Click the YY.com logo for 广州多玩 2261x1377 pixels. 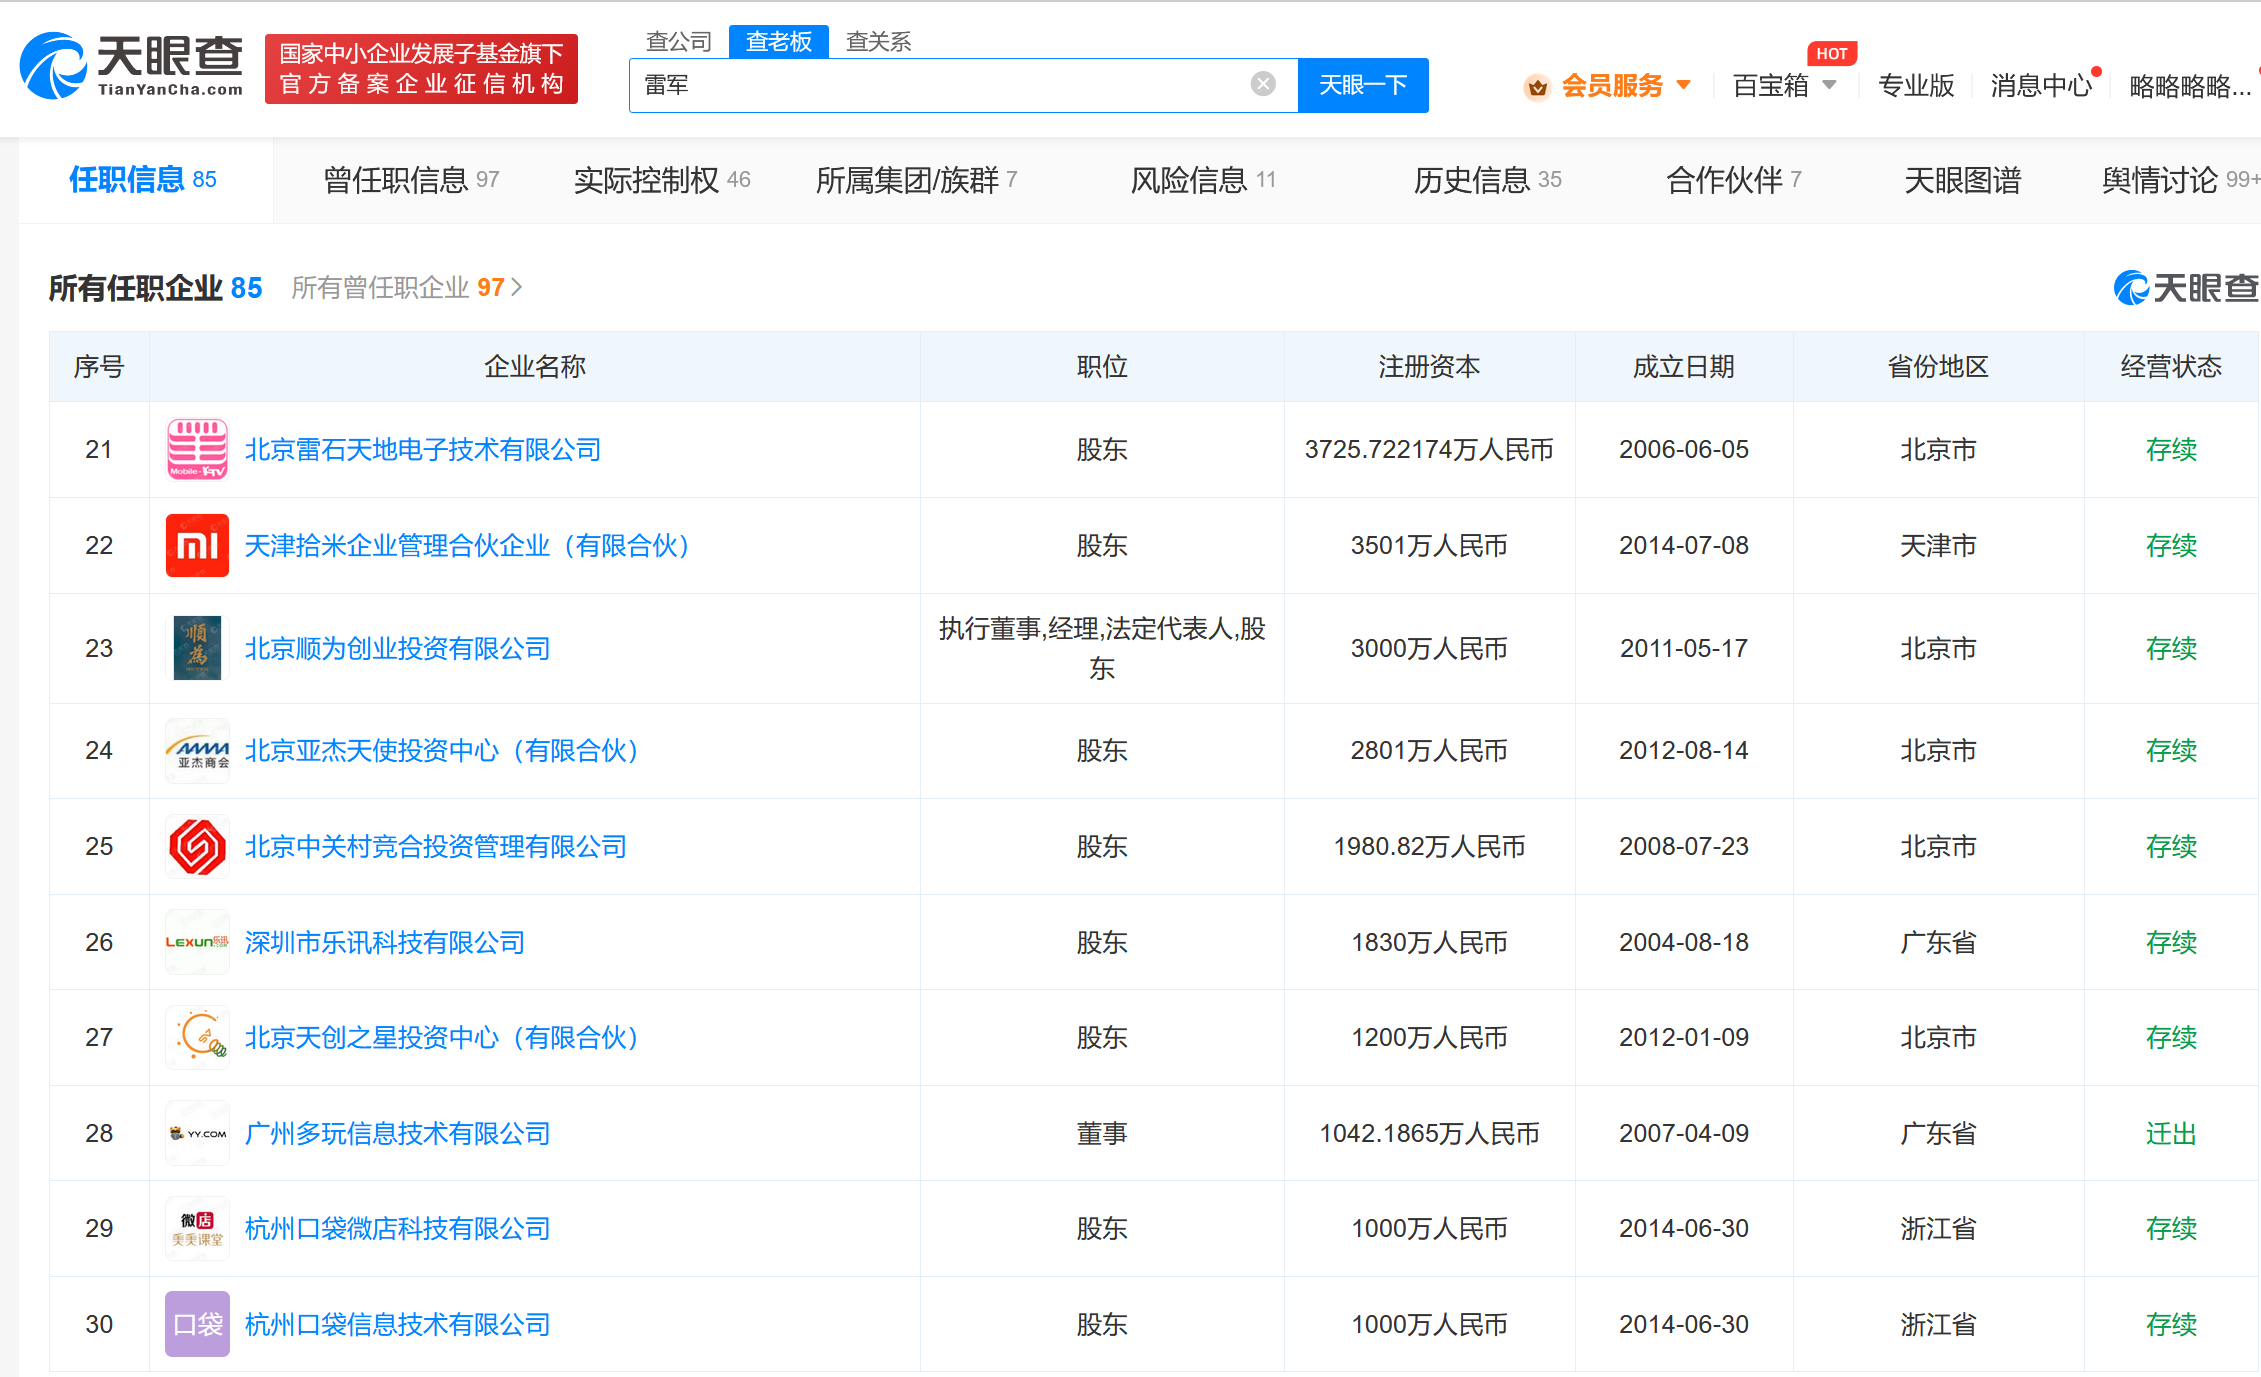(197, 1133)
